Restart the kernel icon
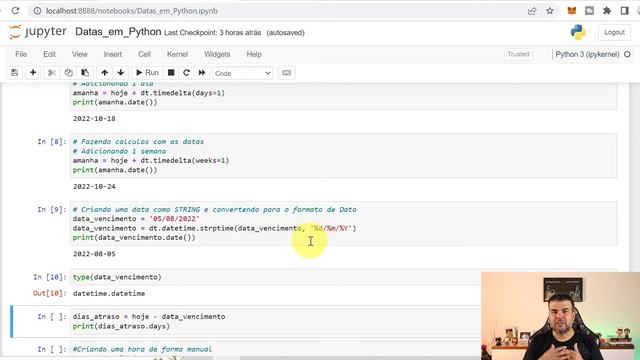 coord(187,73)
